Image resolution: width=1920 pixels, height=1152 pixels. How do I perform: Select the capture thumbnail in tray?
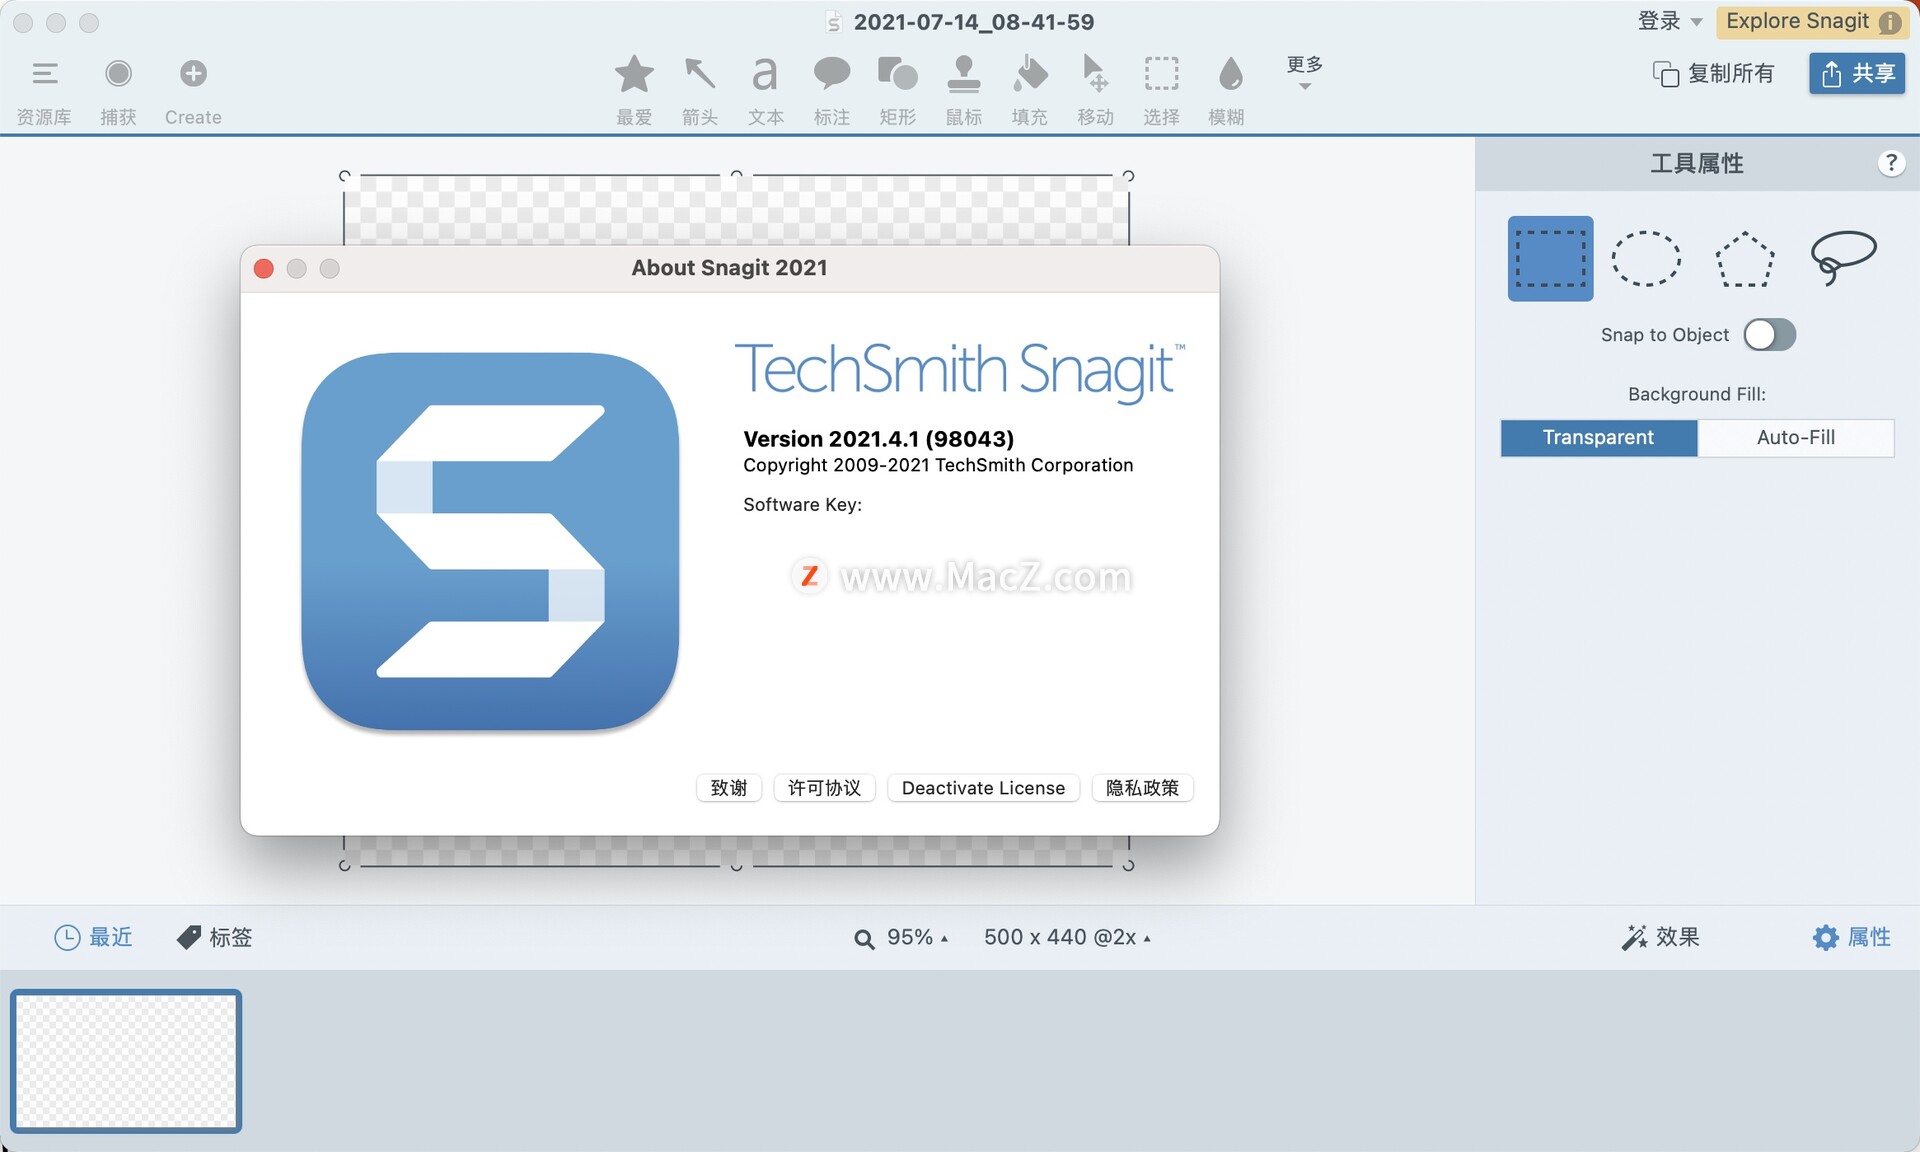[126, 1061]
